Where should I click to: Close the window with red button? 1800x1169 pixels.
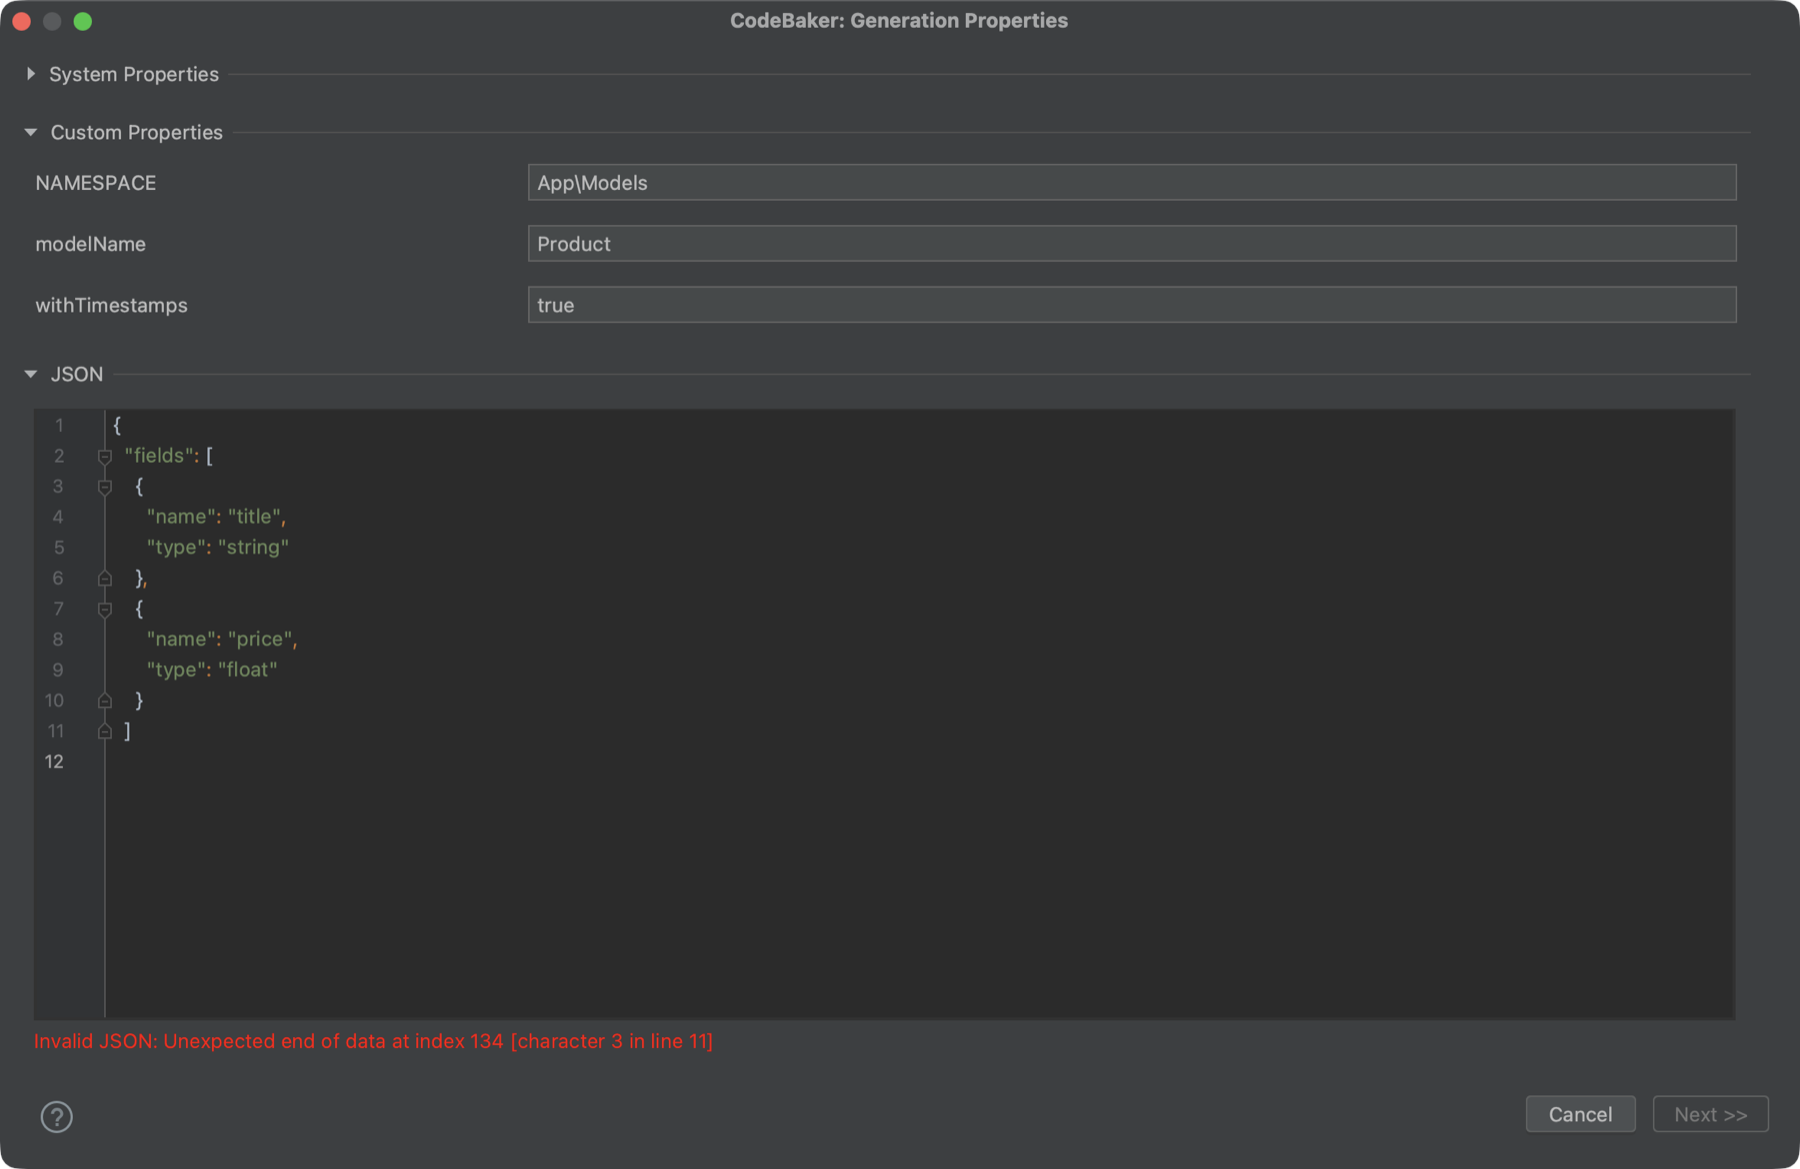click(x=22, y=21)
